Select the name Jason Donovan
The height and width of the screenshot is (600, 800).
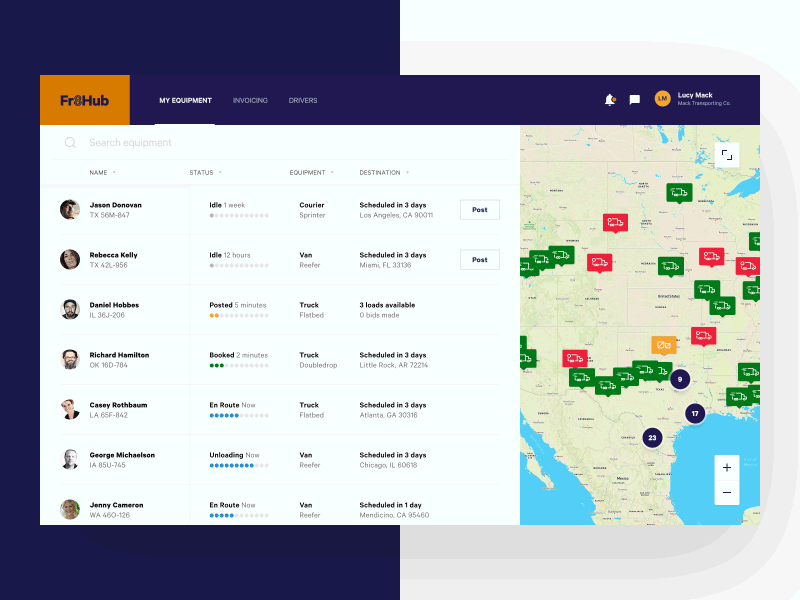[115, 205]
